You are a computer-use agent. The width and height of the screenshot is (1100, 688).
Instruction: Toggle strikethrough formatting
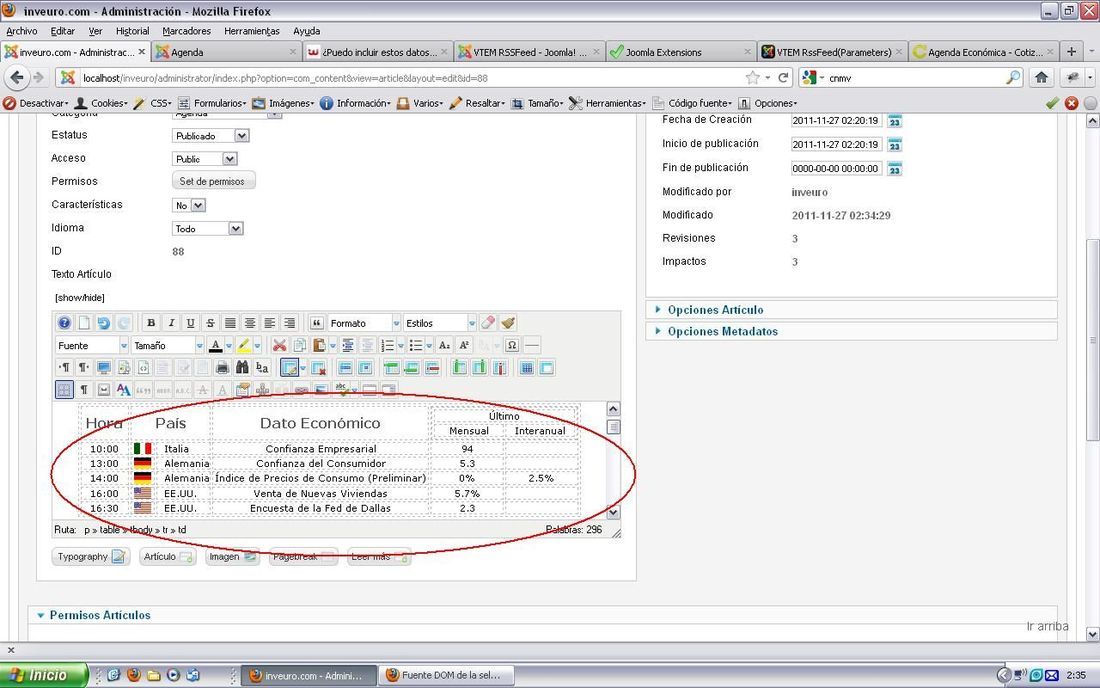pyautogui.click(x=210, y=323)
